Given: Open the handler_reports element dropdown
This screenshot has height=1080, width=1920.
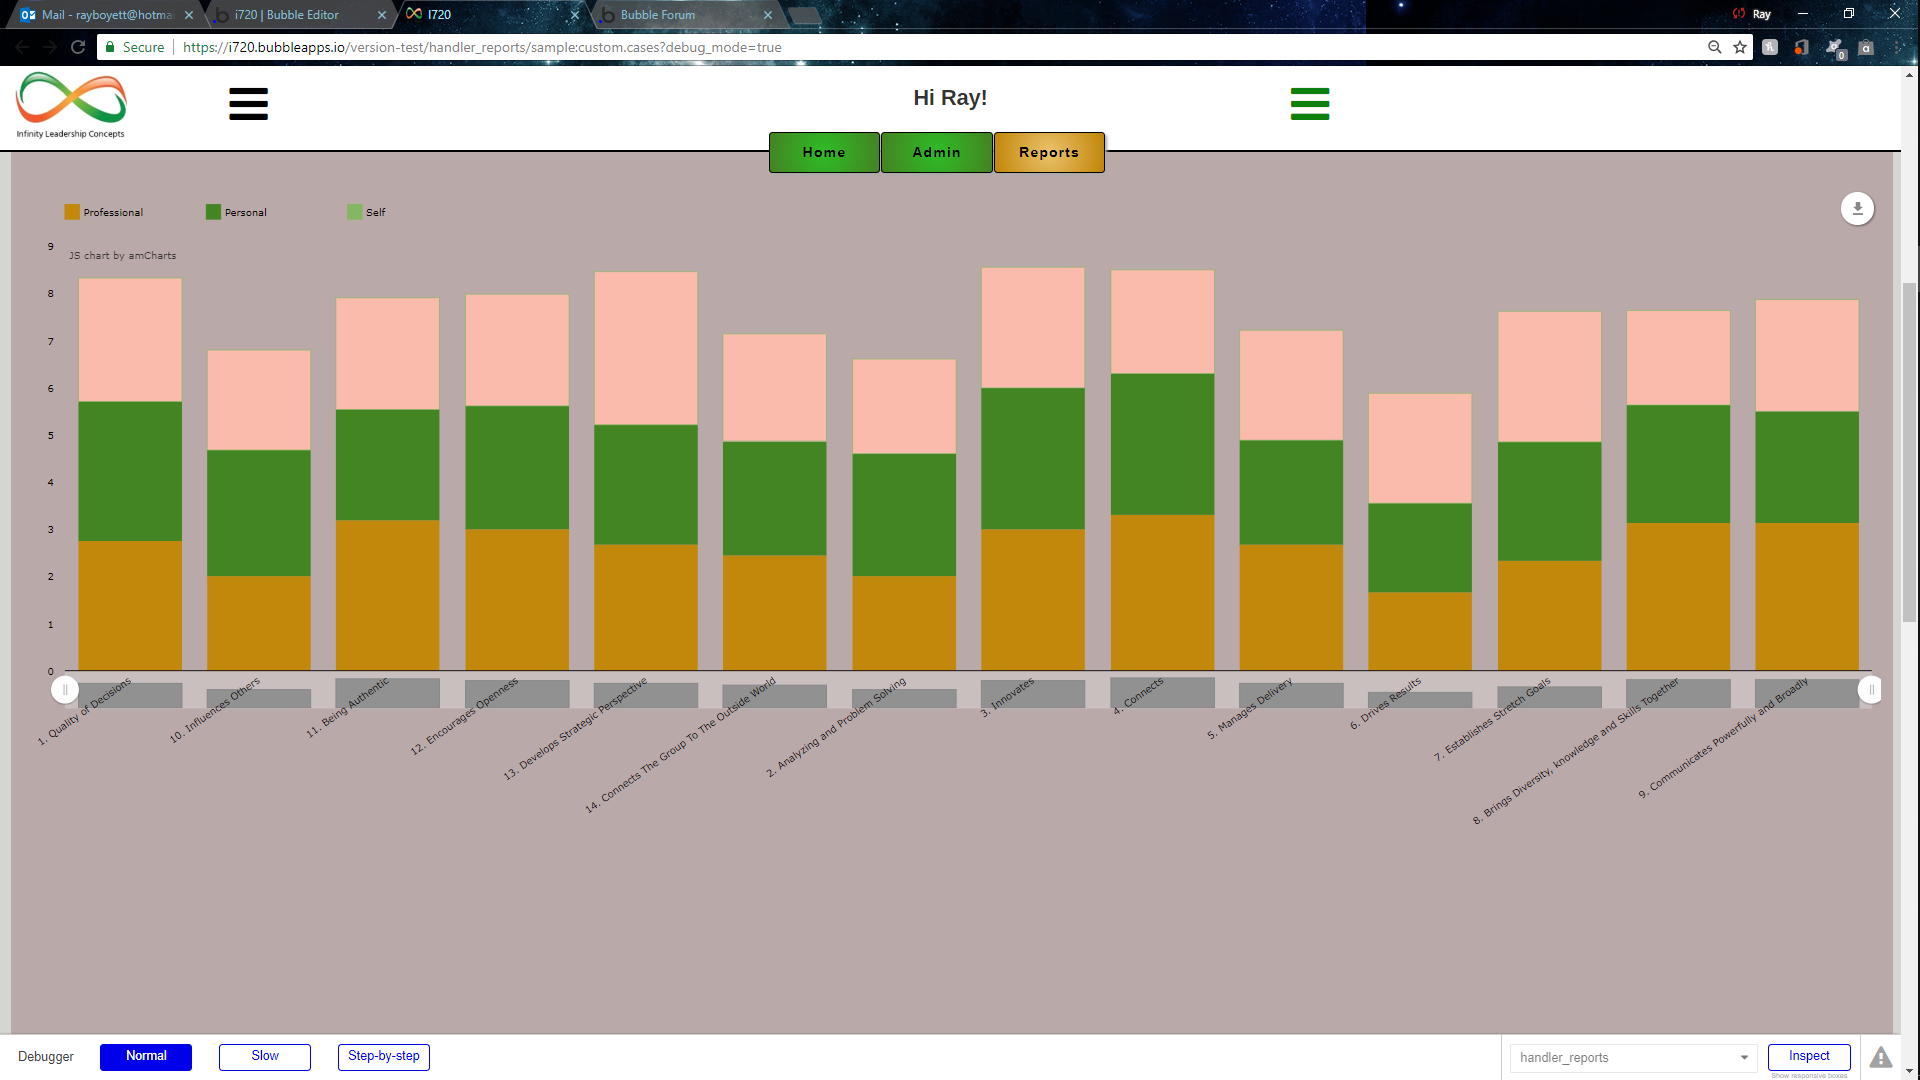Looking at the screenshot, I should 1632,1058.
